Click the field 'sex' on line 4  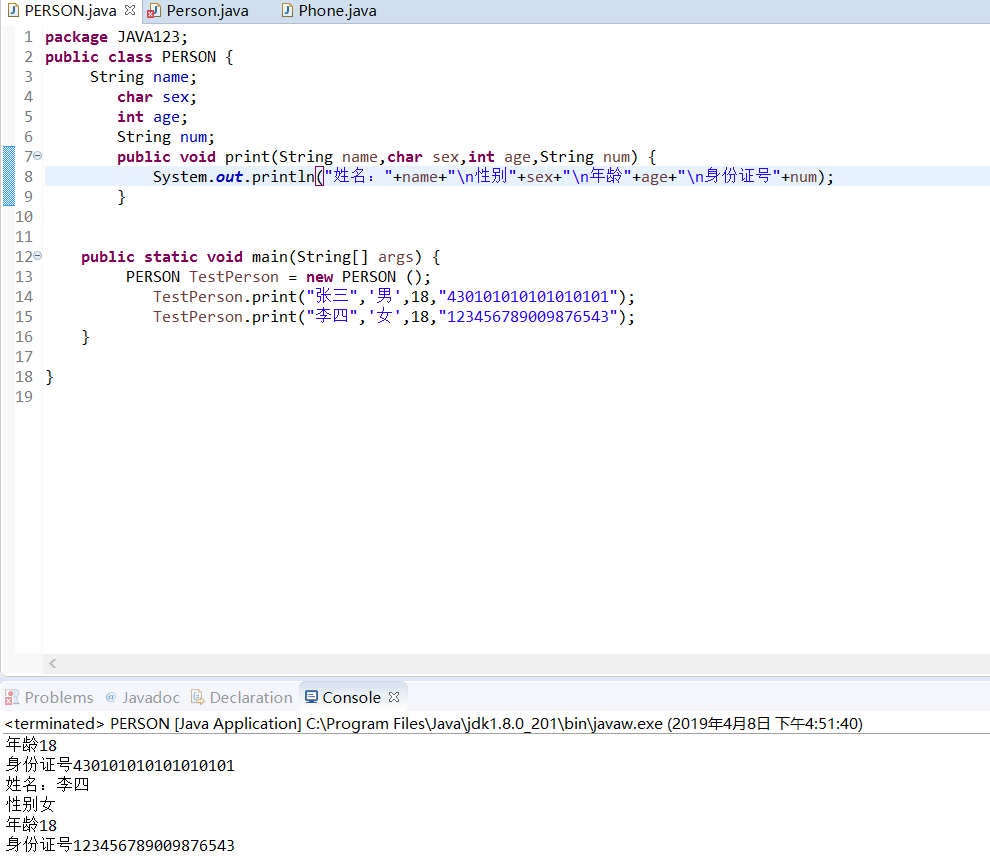coord(176,97)
